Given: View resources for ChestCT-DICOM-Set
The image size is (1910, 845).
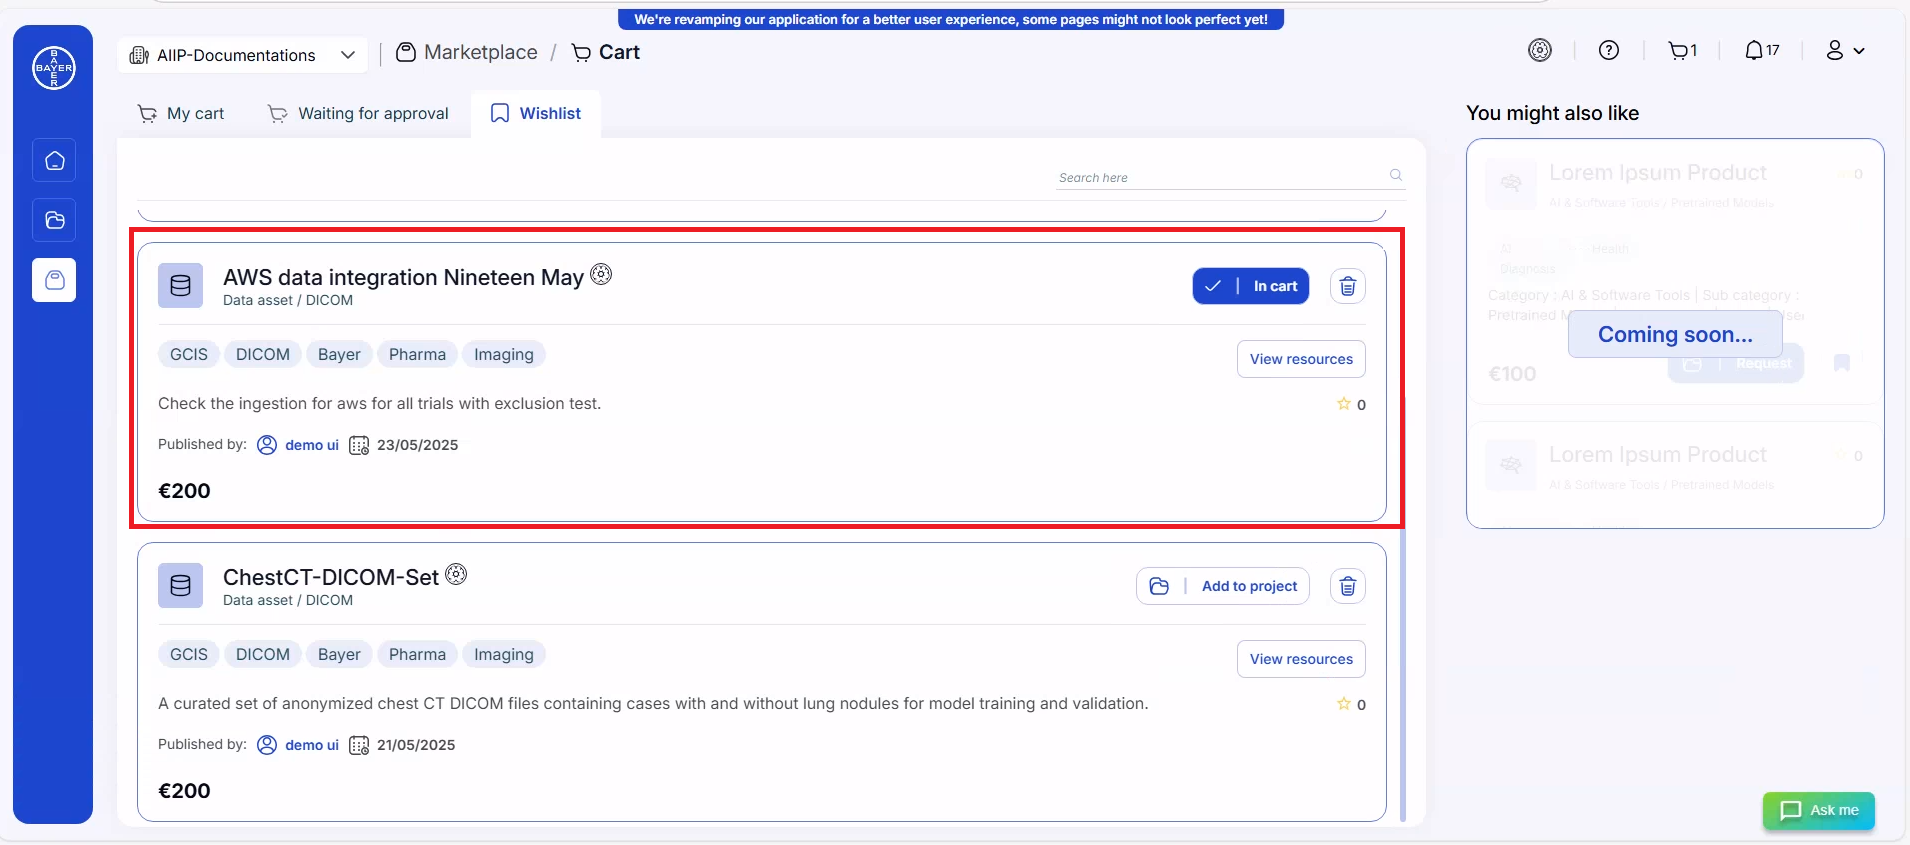Looking at the screenshot, I should click(x=1301, y=659).
